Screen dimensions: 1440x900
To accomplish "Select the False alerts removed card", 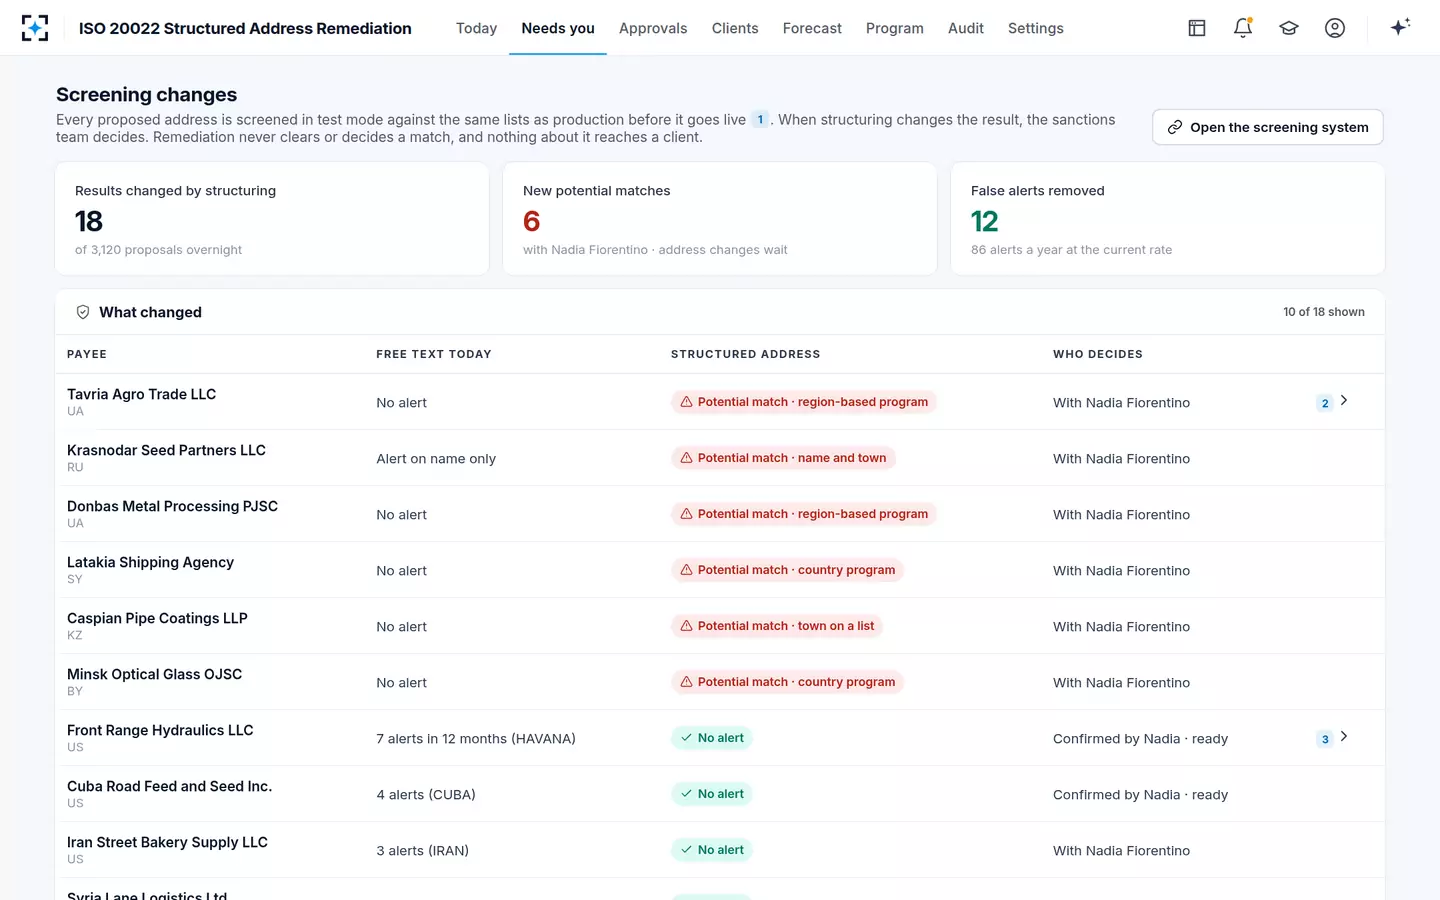I will tap(1168, 219).
